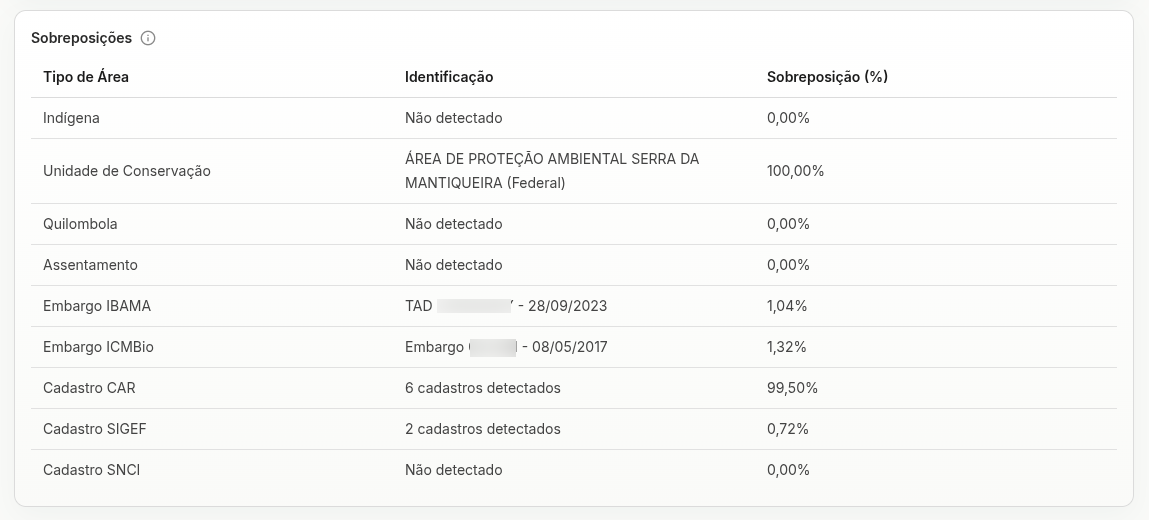Open ÁREA DE PROTEÇÃO AMBIENTAL SERRA DA MANTIQUEIRA entry
1149x520 pixels.
[552, 171]
